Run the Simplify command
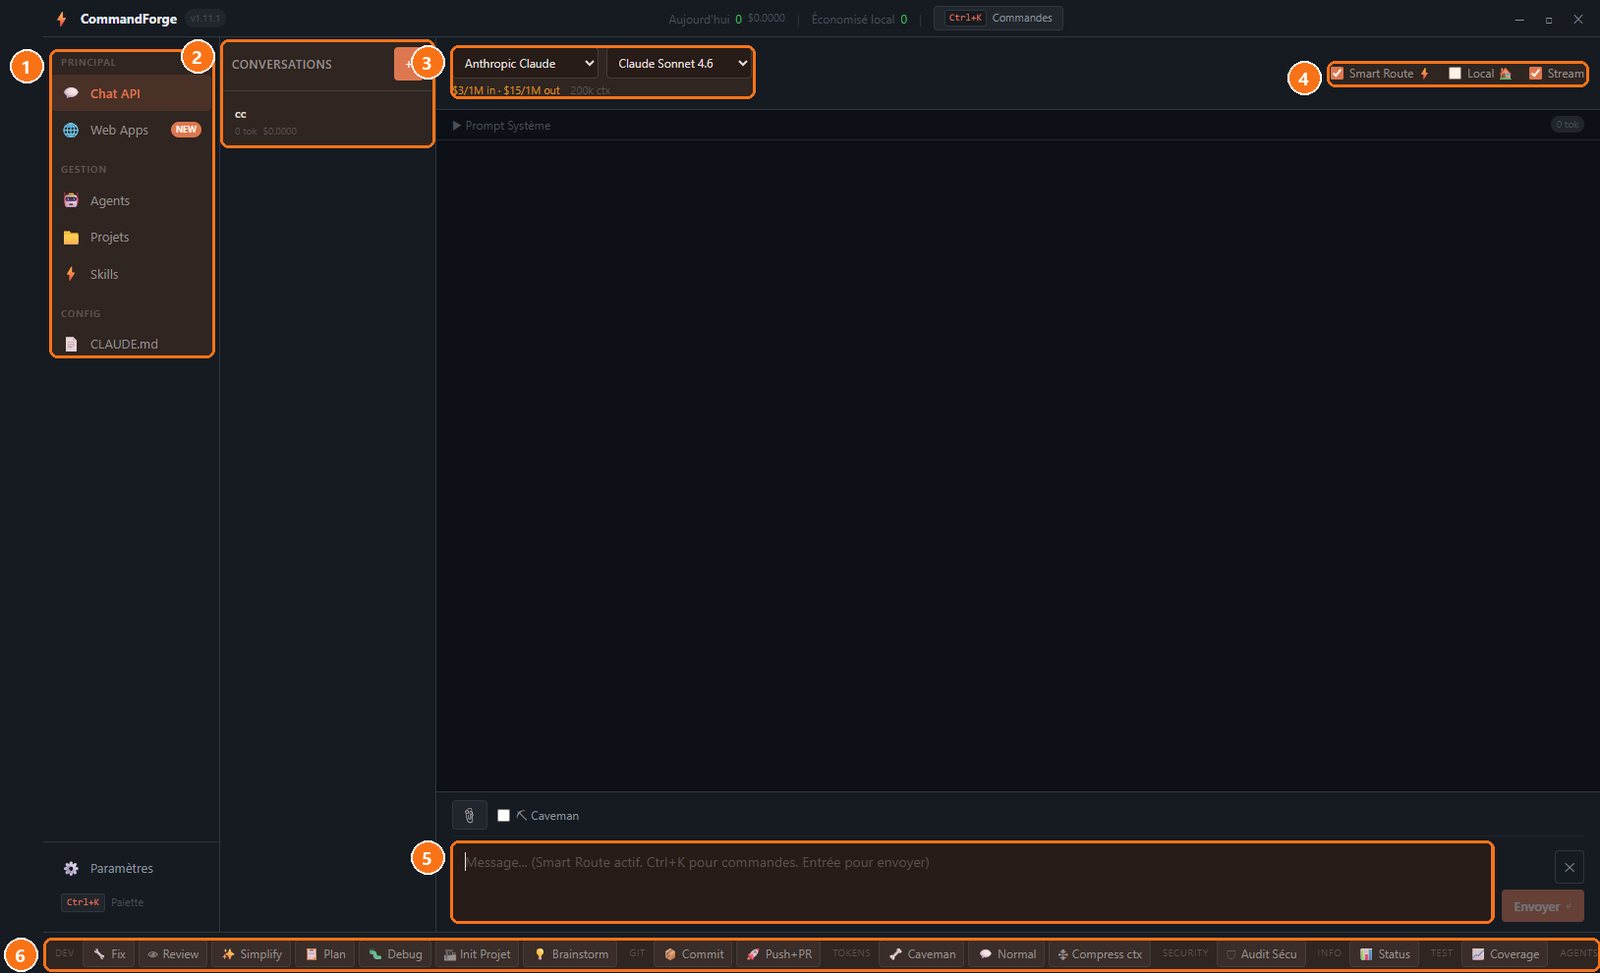 (x=252, y=954)
